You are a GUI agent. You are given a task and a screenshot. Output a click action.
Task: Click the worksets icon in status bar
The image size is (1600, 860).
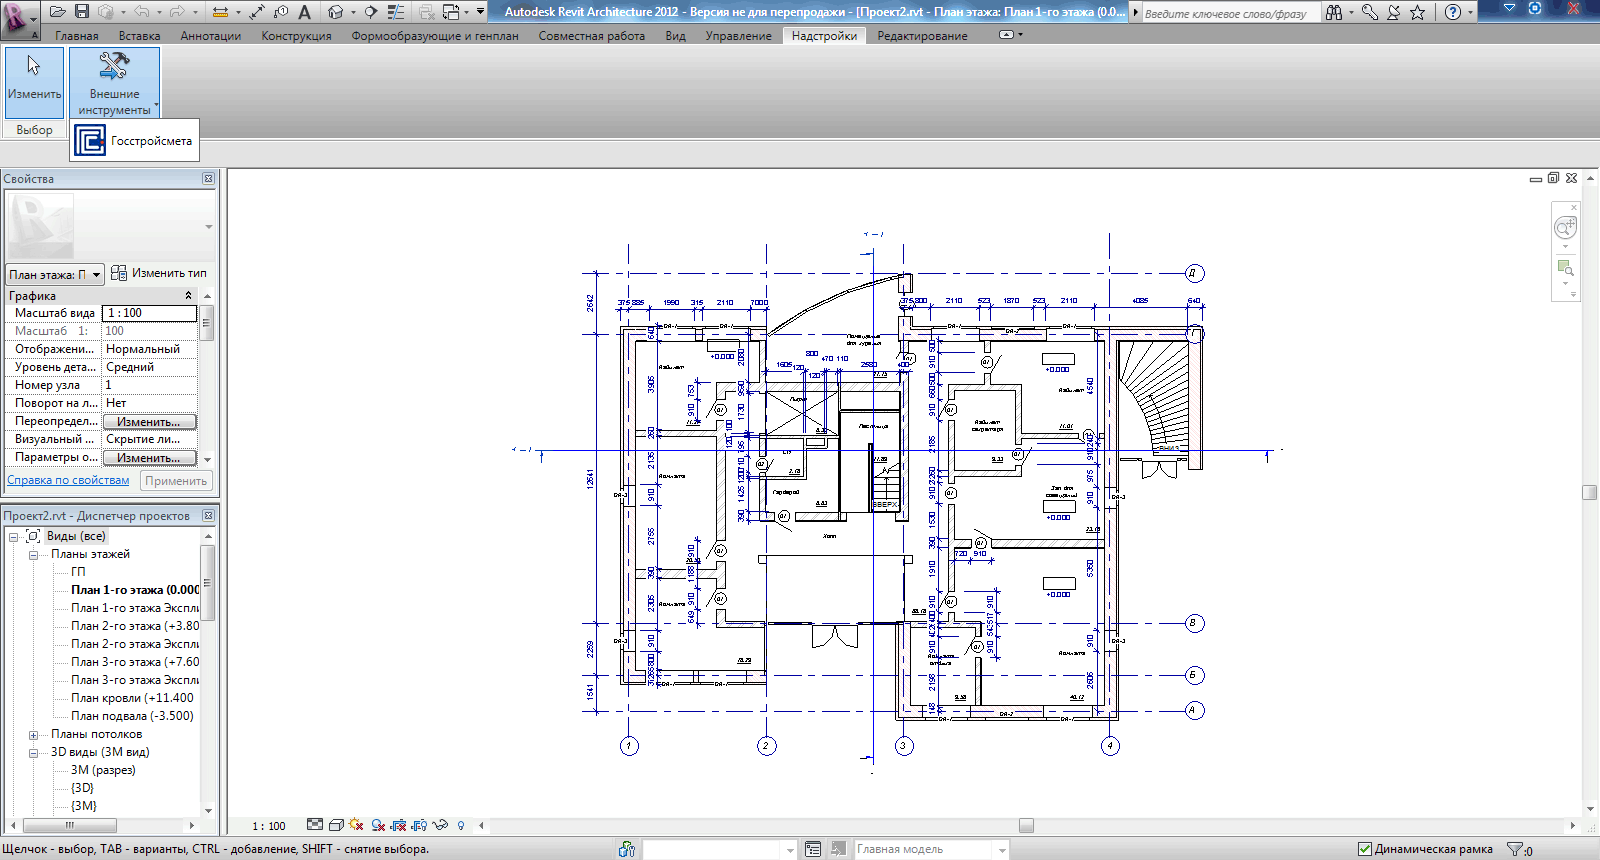[627, 849]
